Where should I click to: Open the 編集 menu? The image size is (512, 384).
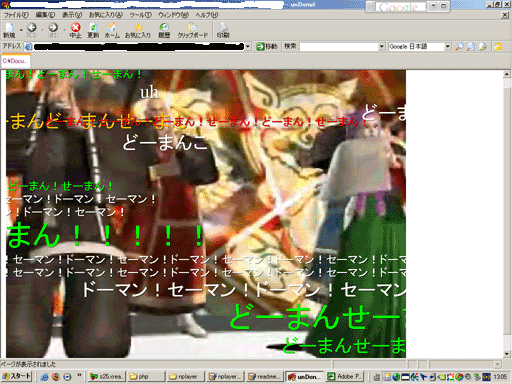(45, 15)
